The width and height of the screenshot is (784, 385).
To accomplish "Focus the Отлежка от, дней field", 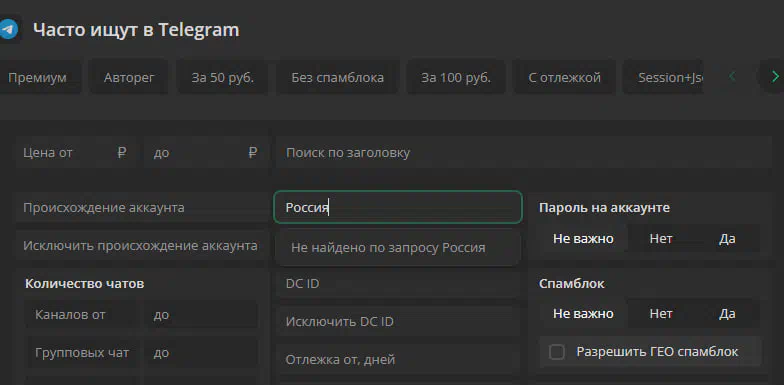I will click(398, 360).
